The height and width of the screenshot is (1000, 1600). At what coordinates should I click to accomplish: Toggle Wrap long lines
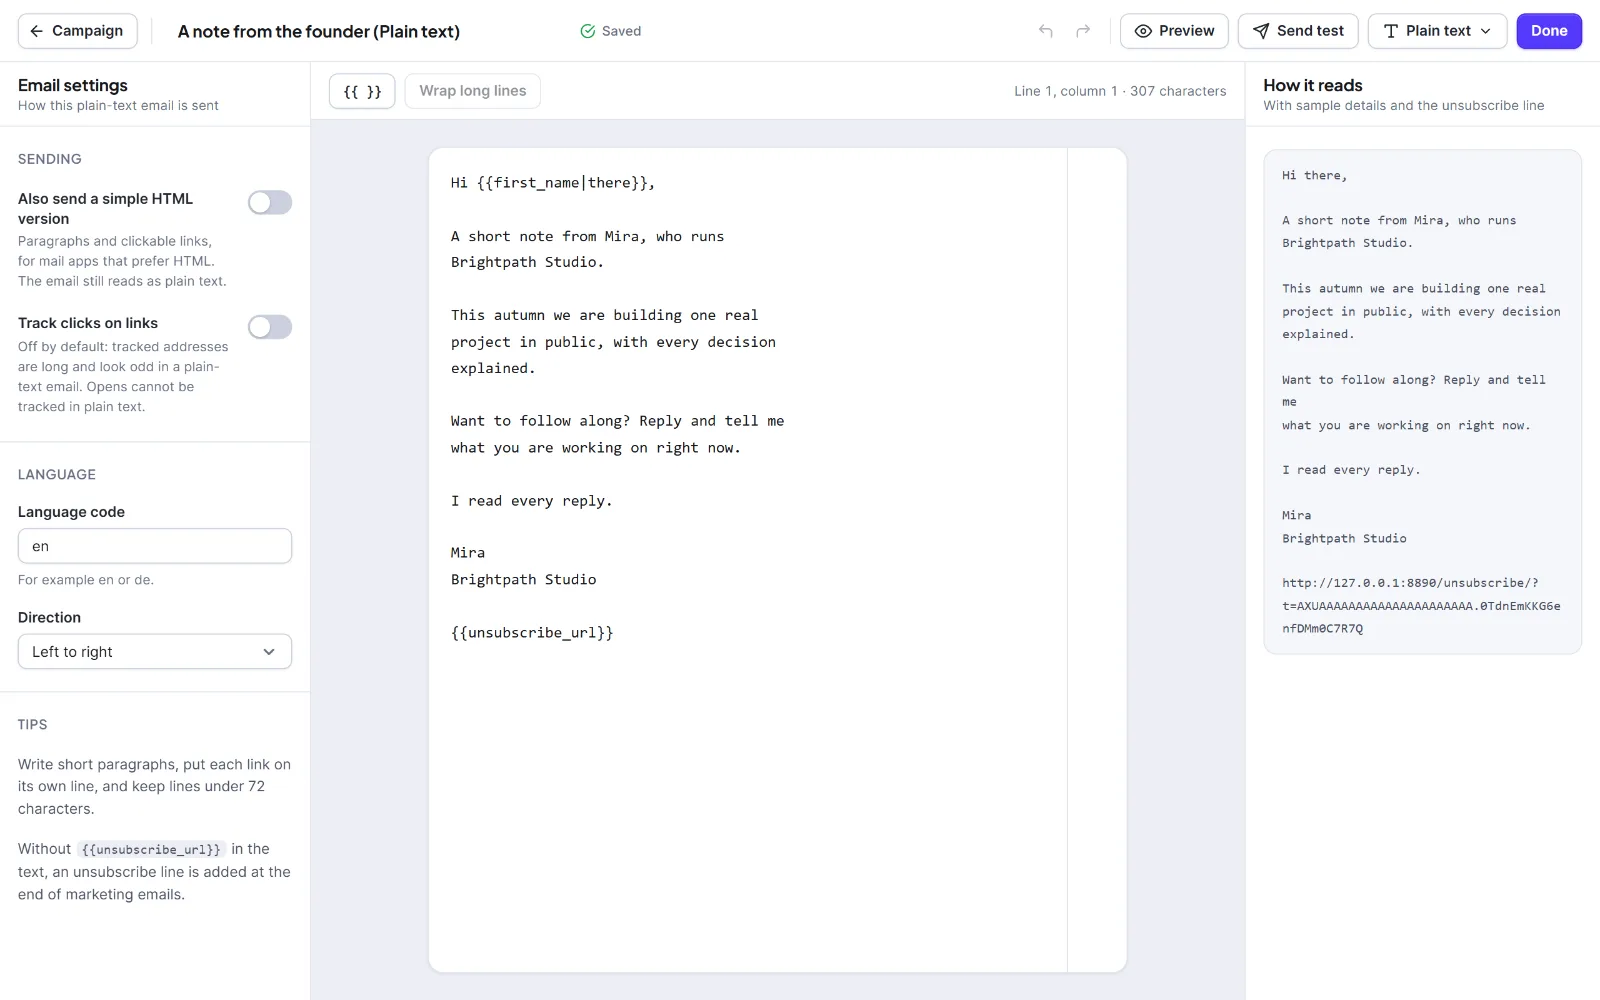[x=473, y=91]
